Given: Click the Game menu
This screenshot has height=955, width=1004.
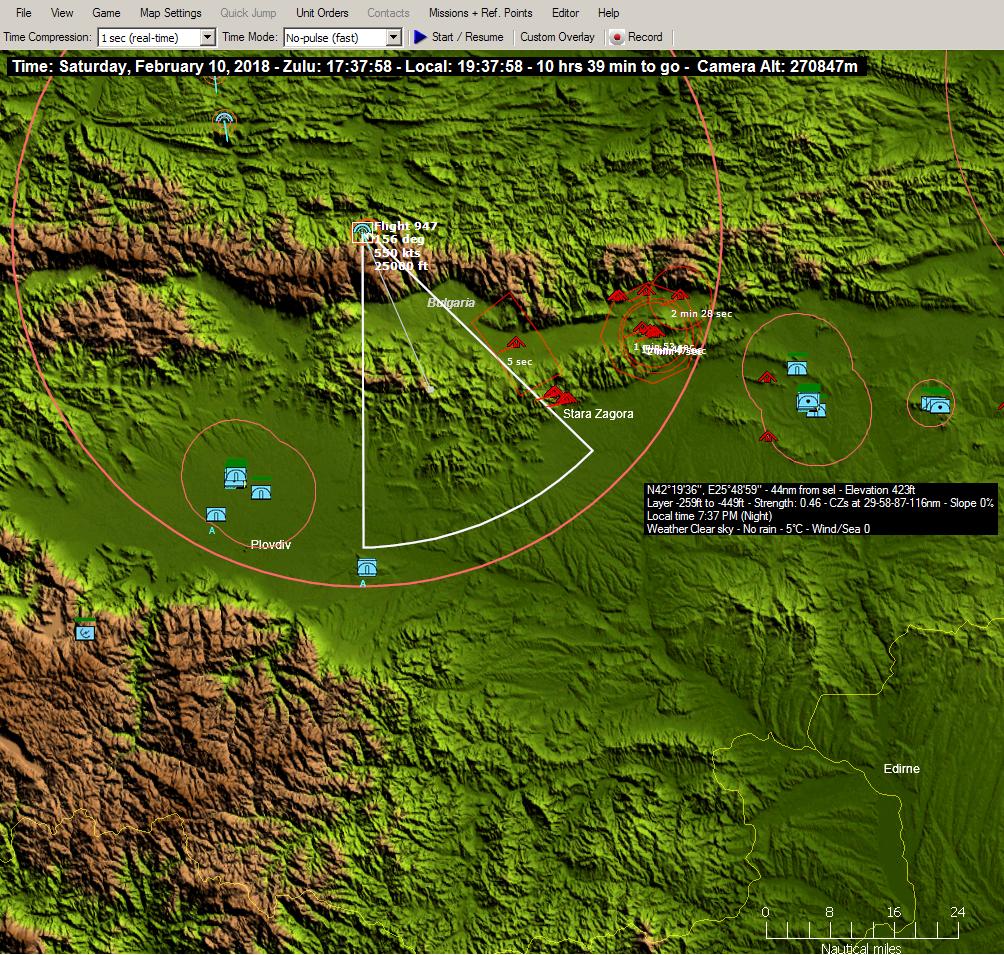Looking at the screenshot, I should point(106,13).
